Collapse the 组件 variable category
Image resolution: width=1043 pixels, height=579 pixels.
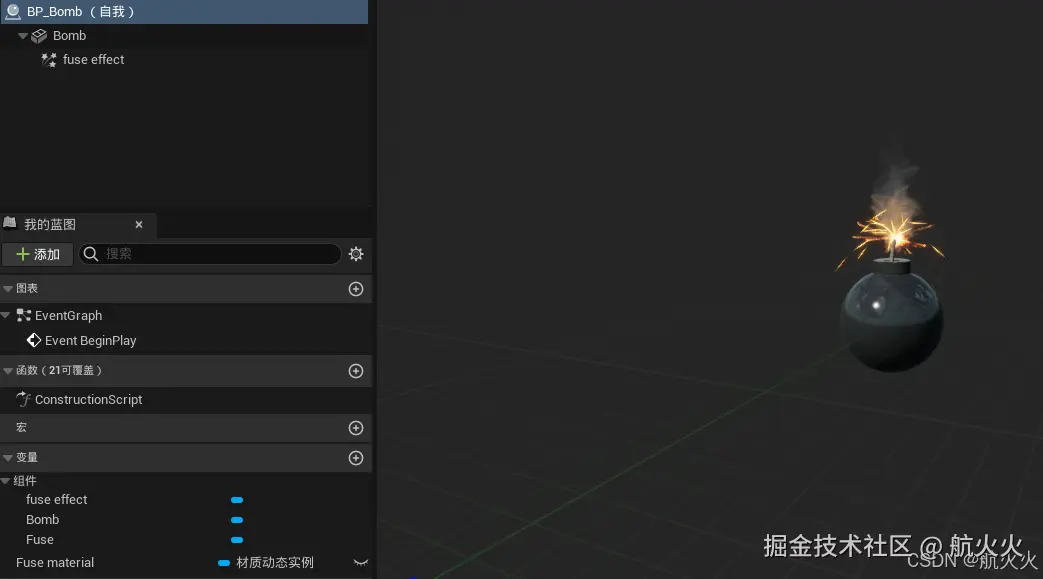coord(6,480)
